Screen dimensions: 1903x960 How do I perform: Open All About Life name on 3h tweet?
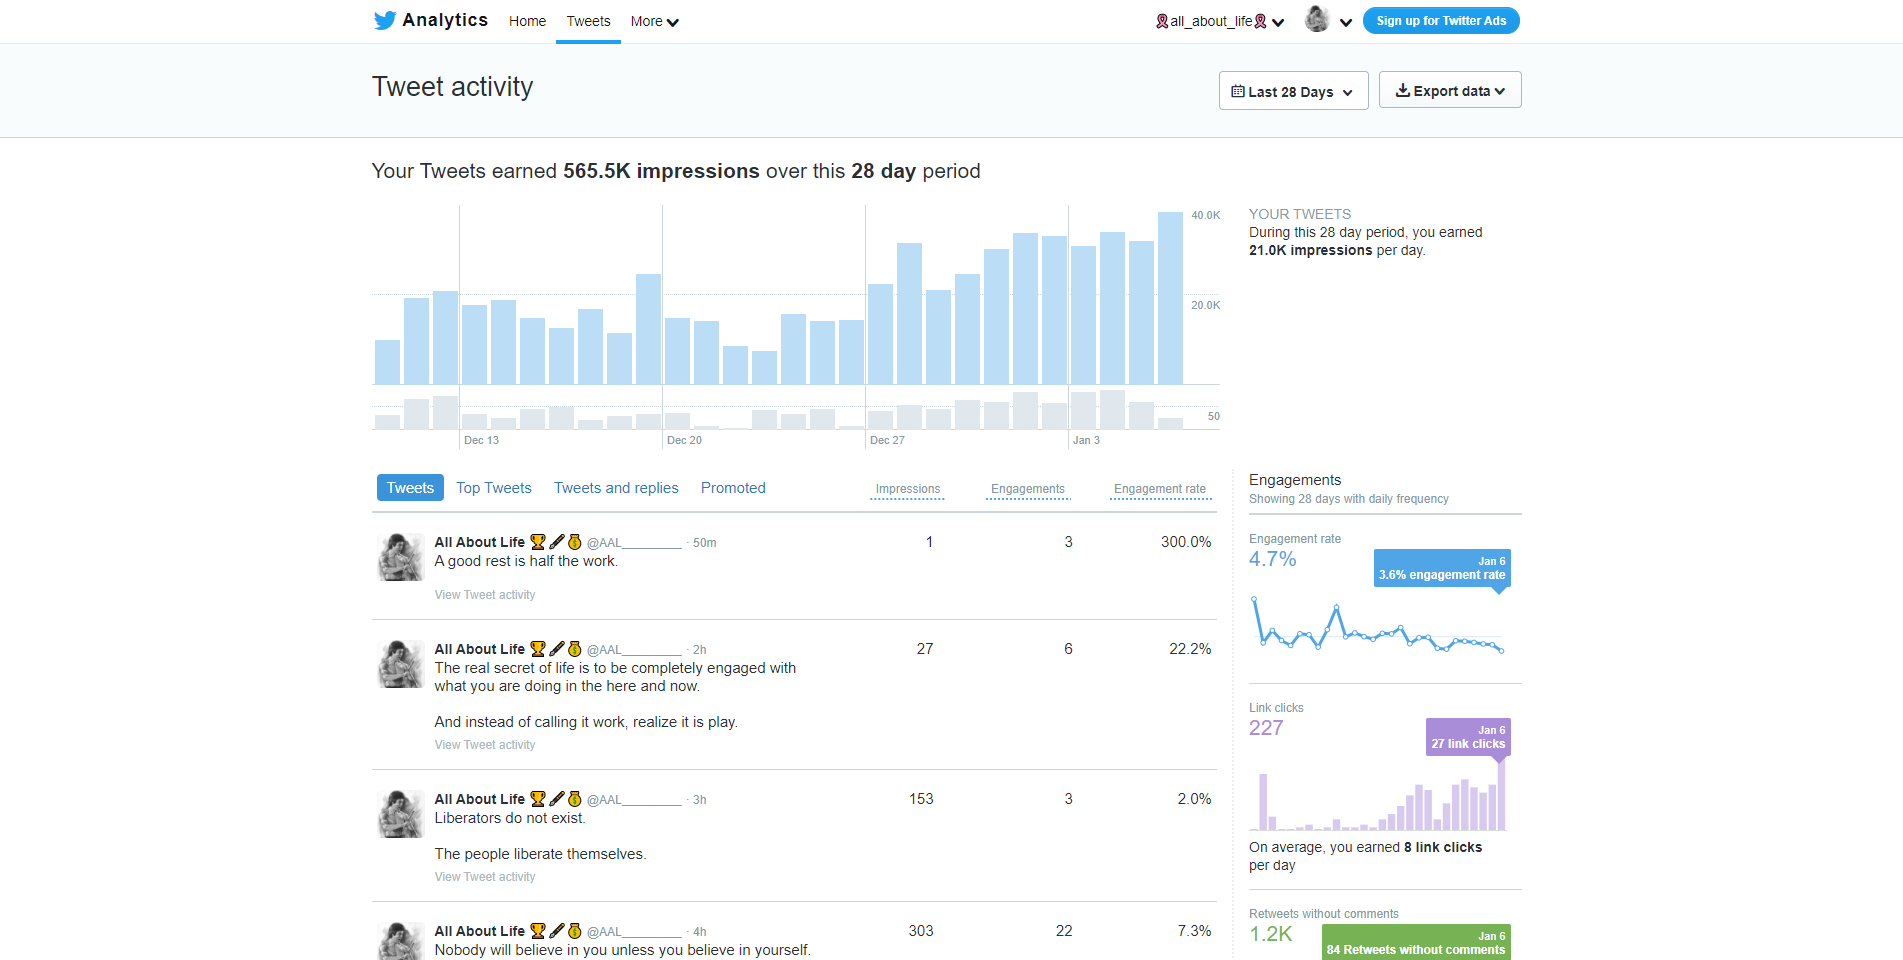[479, 799]
